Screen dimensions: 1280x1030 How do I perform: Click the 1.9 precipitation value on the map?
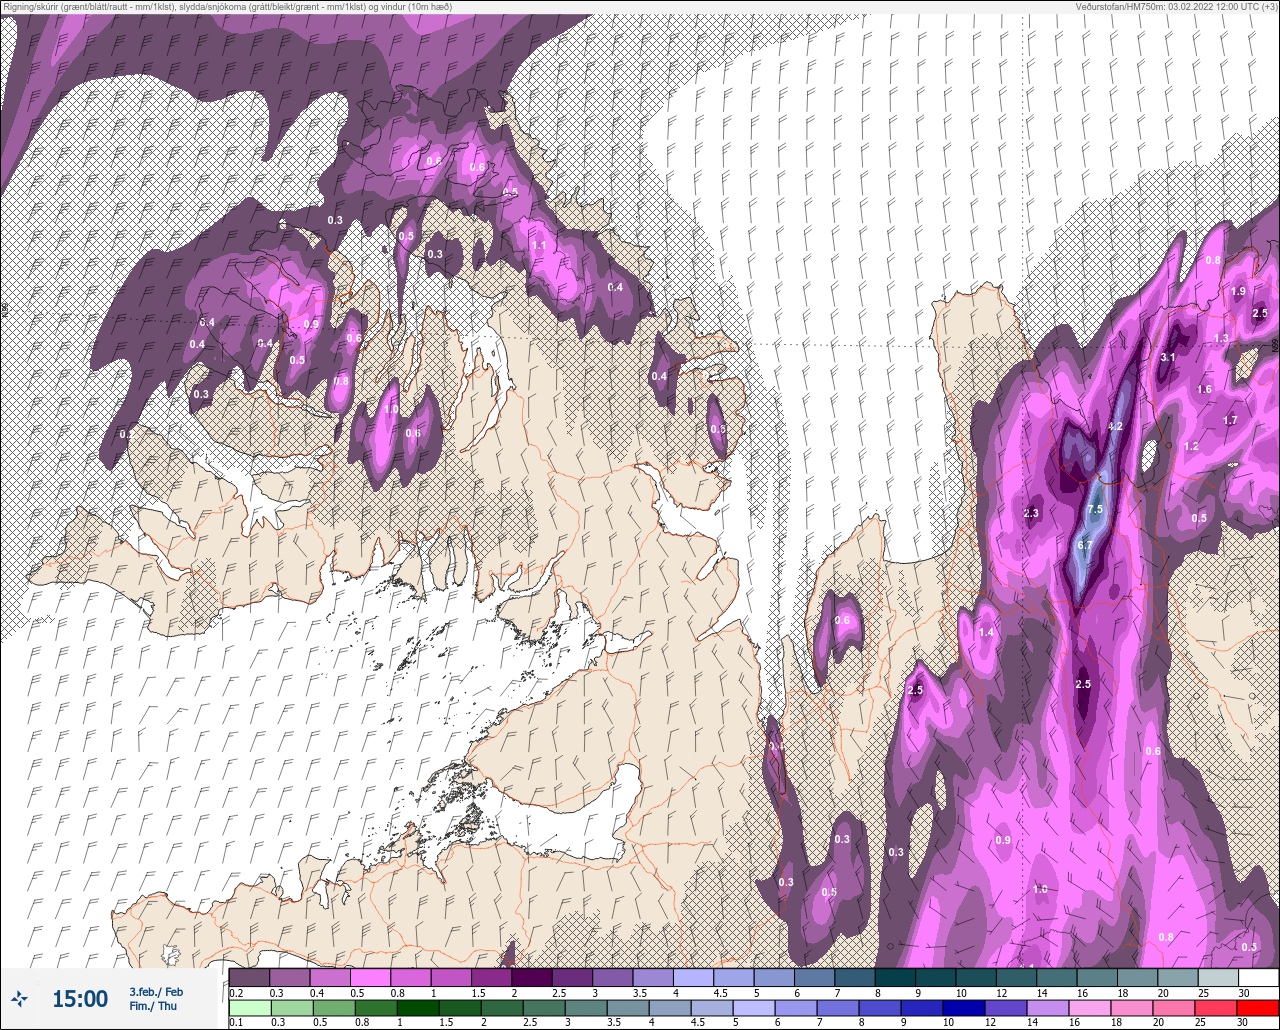pyautogui.click(x=1238, y=291)
